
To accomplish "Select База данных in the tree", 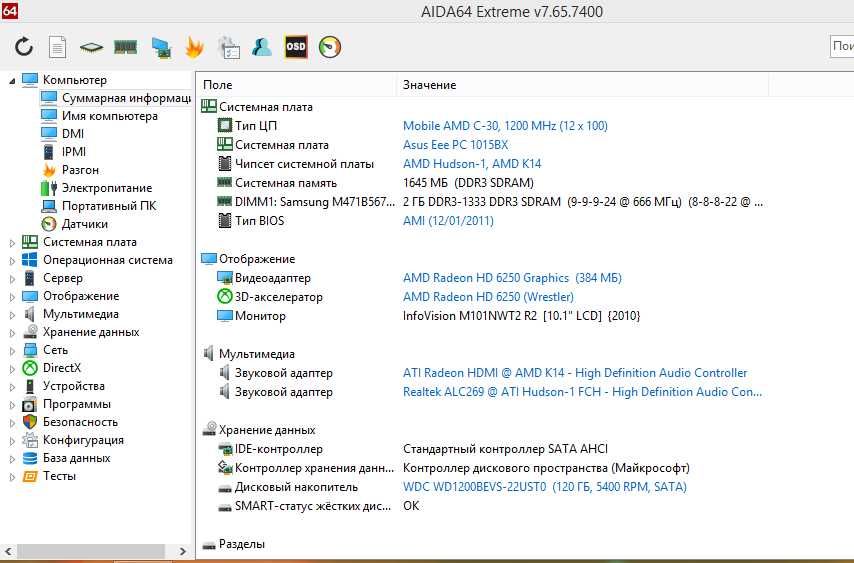I will point(76,458).
